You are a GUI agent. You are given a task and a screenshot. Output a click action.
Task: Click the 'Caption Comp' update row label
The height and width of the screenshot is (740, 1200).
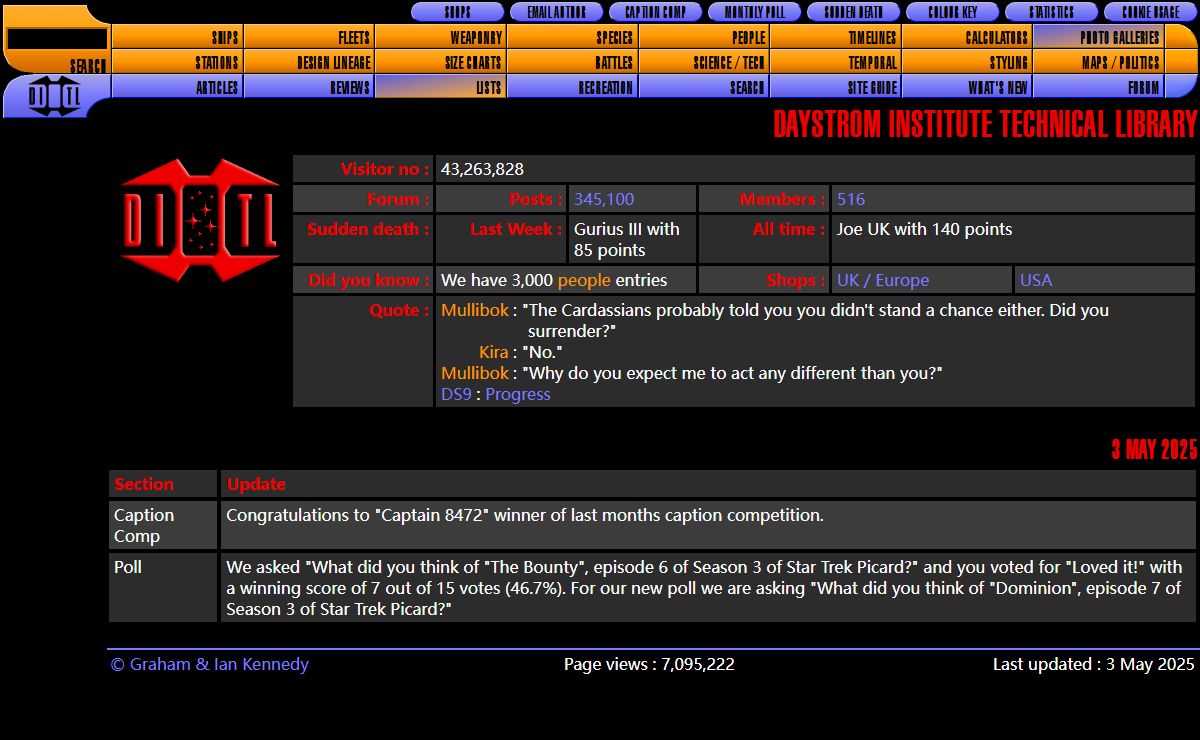pos(144,526)
